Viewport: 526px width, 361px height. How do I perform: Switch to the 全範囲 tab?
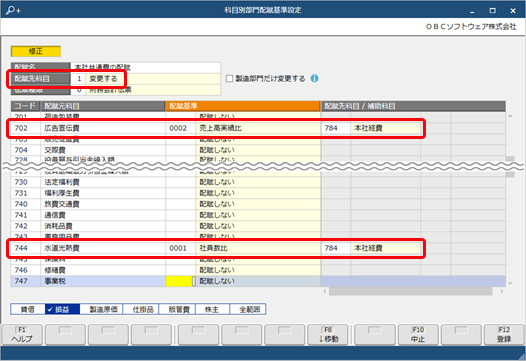click(248, 309)
